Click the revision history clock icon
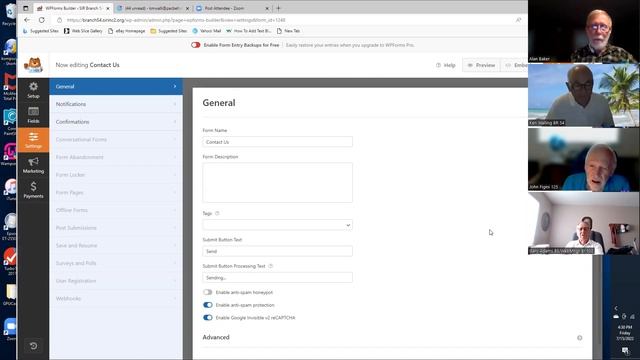The image size is (640, 360). (33, 346)
